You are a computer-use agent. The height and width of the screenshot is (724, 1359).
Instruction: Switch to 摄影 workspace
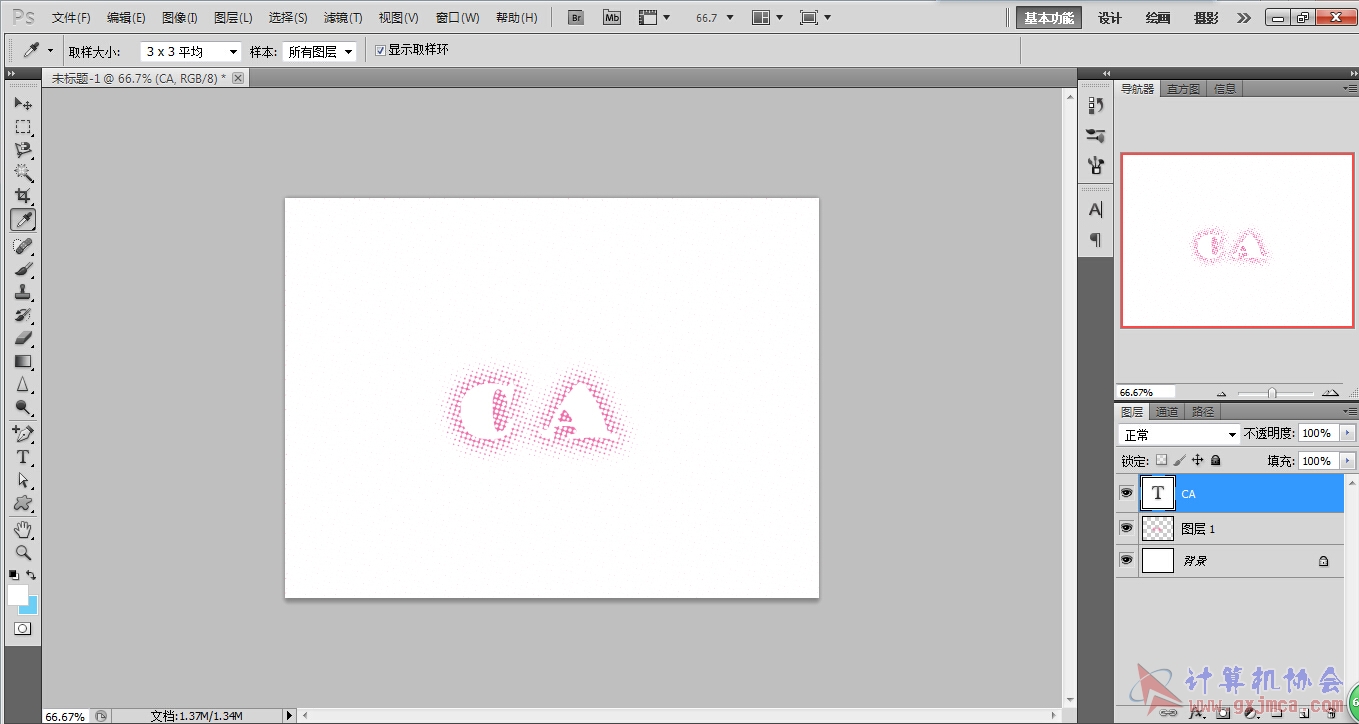[1206, 18]
